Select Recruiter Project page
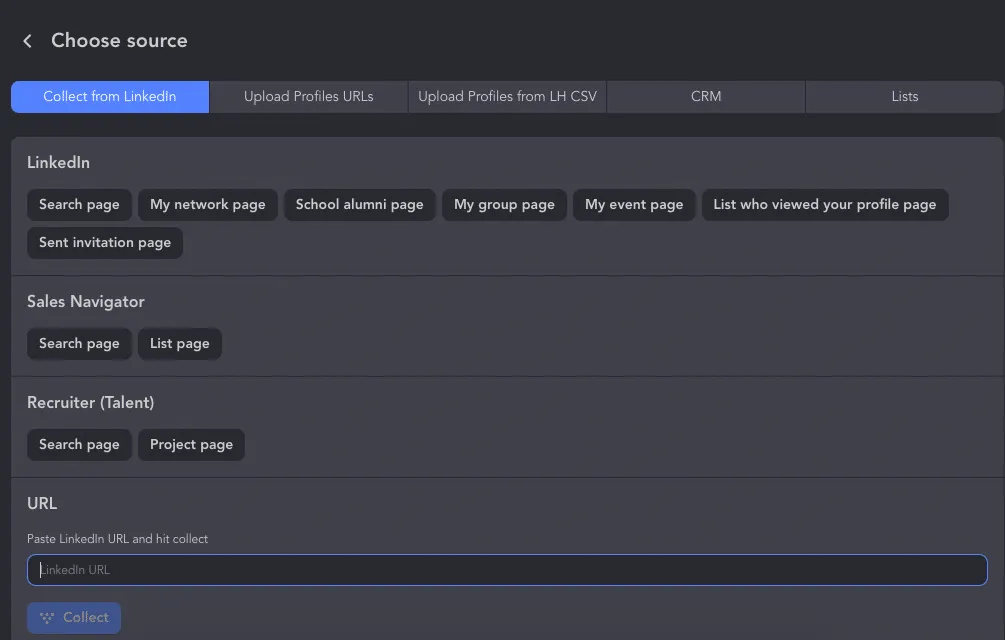The image size is (1005, 640). 191,445
